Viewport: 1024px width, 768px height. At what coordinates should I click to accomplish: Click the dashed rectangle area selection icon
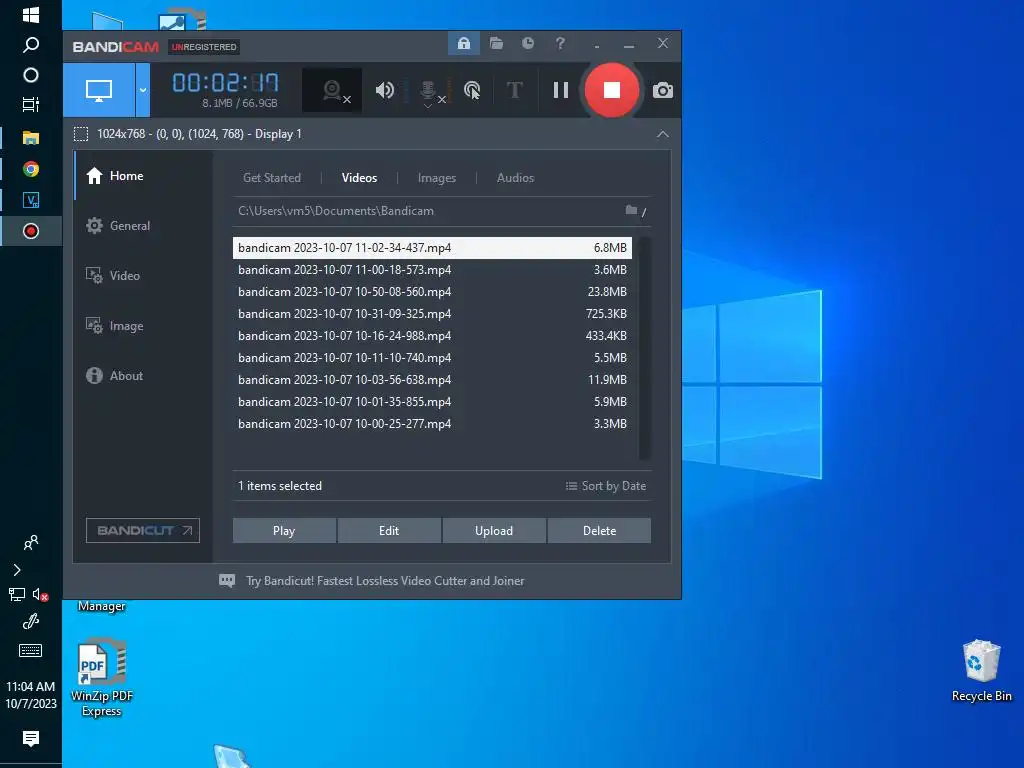tap(81, 134)
